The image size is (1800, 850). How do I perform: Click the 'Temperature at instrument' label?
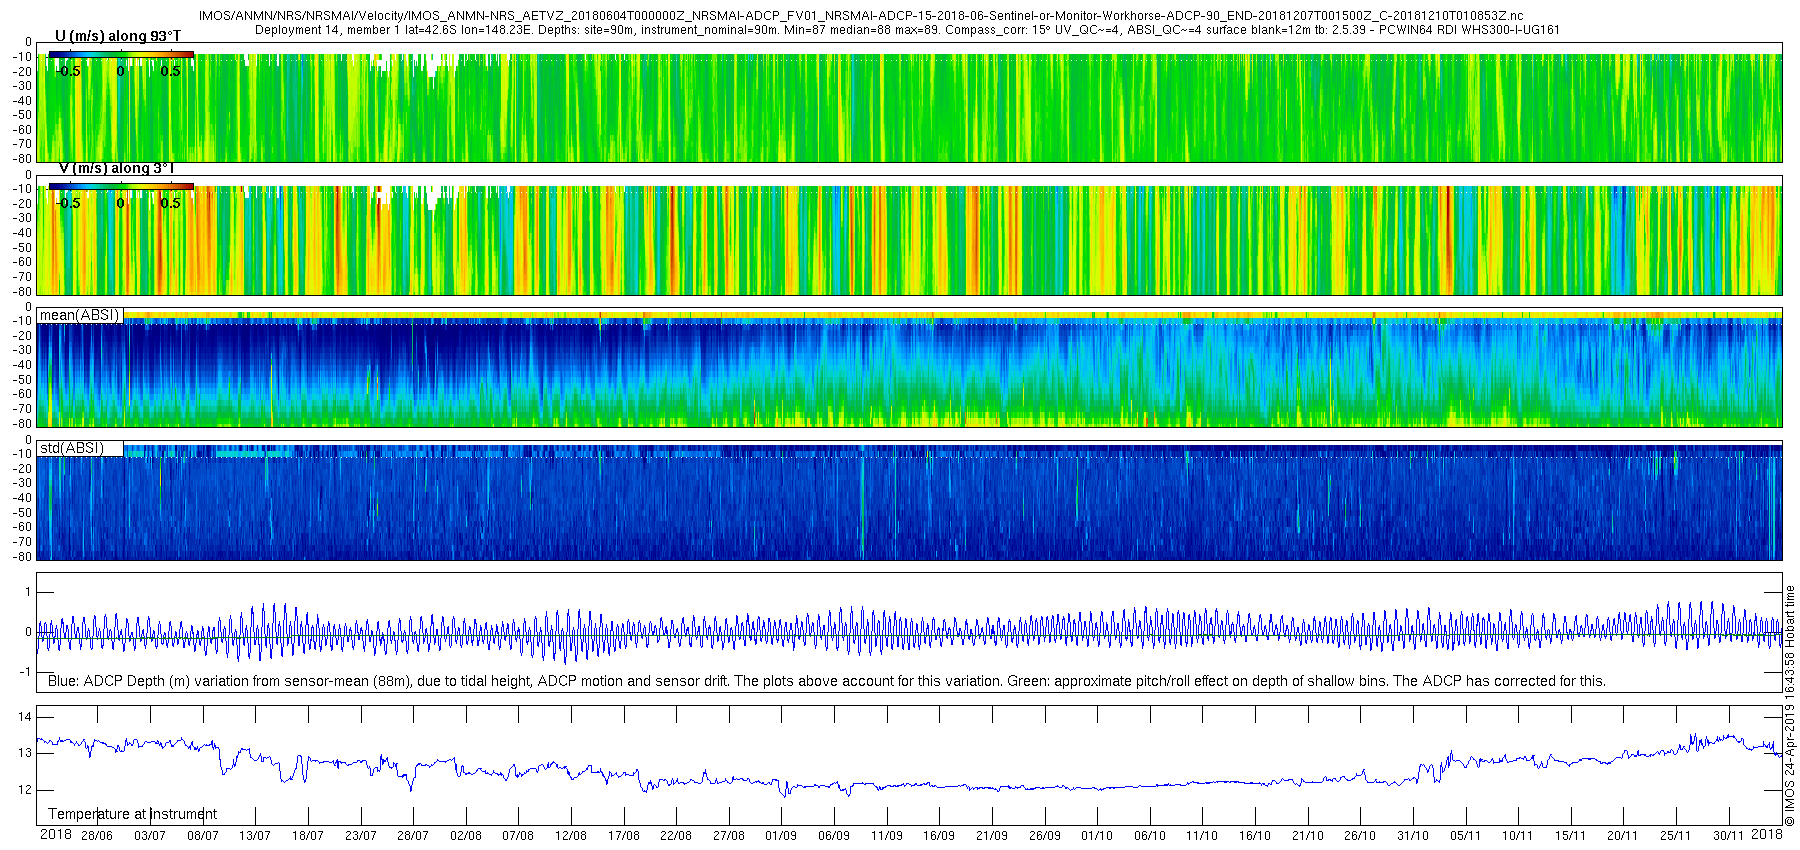point(132,814)
